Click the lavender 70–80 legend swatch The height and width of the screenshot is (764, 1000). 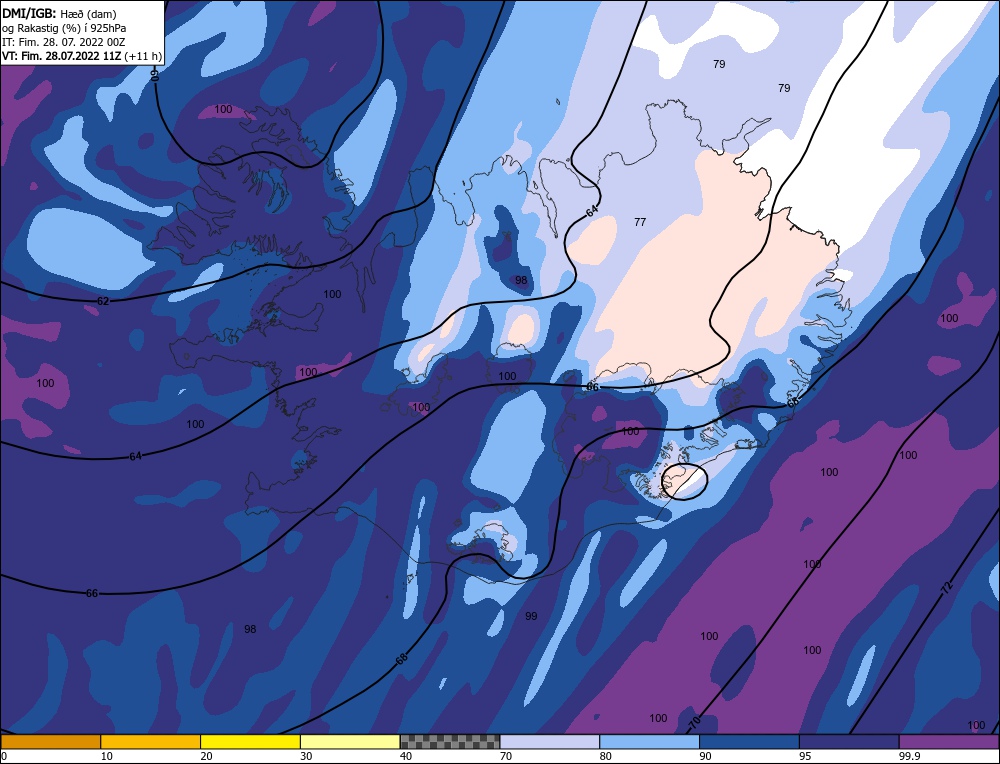point(550,742)
